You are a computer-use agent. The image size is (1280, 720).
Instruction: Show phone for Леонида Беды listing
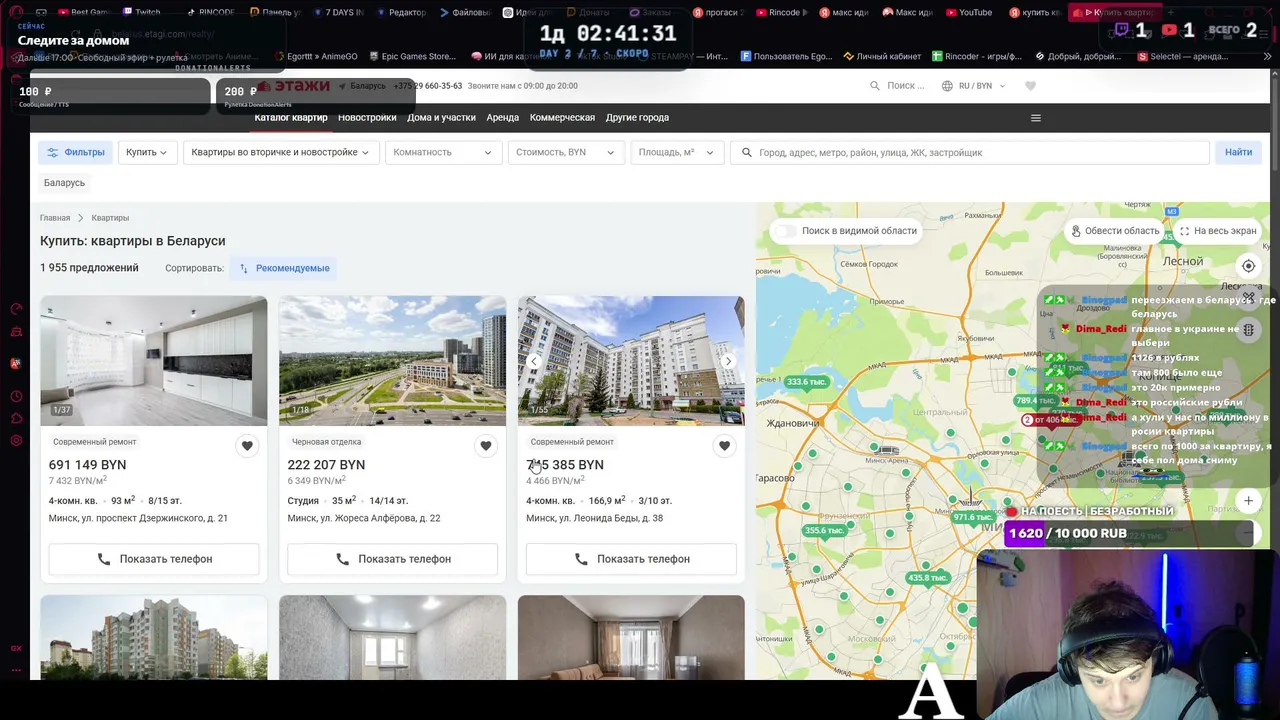pyautogui.click(x=631, y=559)
